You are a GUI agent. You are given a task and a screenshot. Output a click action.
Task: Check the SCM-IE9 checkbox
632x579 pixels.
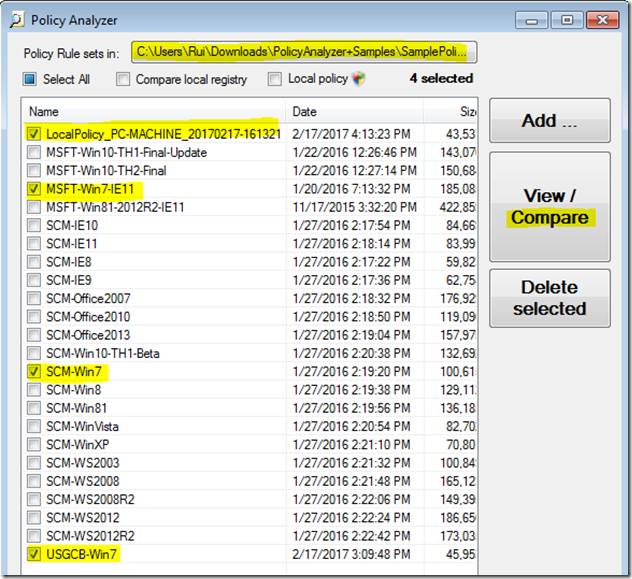click(x=34, y=280)
